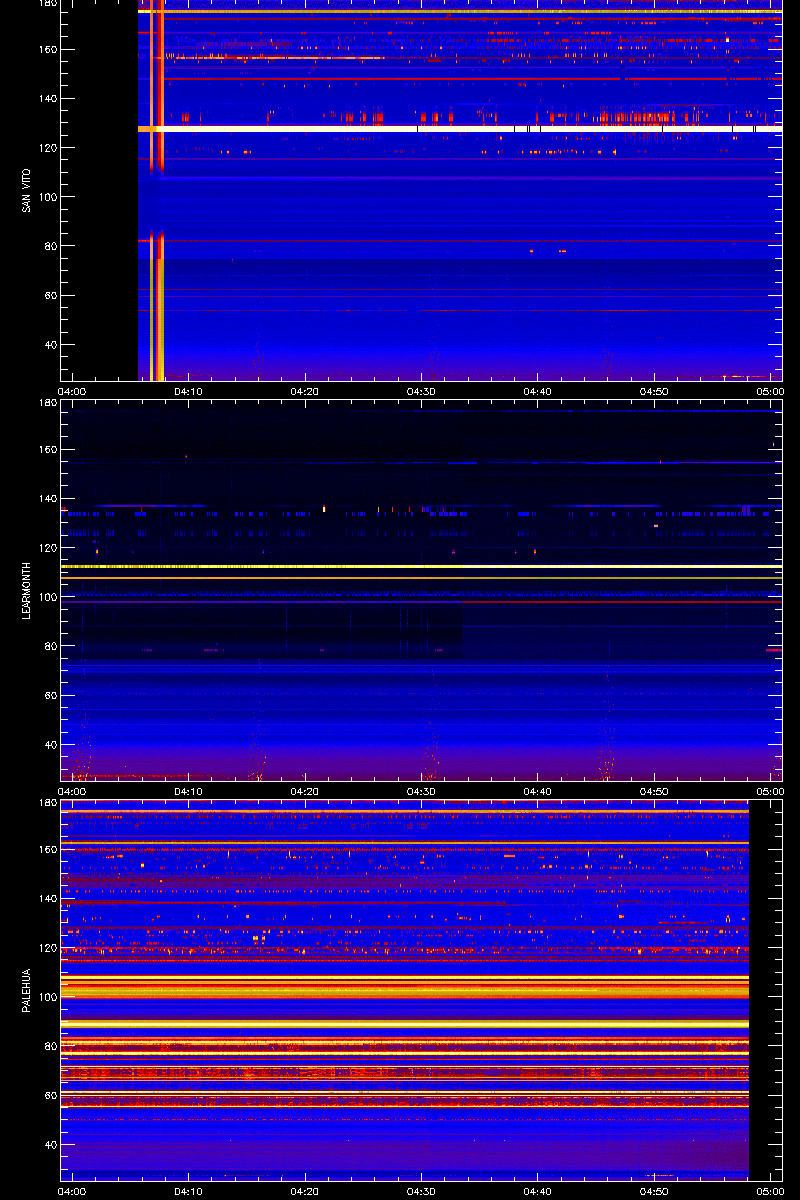
Task: Choose 04:00 time label under Palehua plot
Action: pos(73,1191)
